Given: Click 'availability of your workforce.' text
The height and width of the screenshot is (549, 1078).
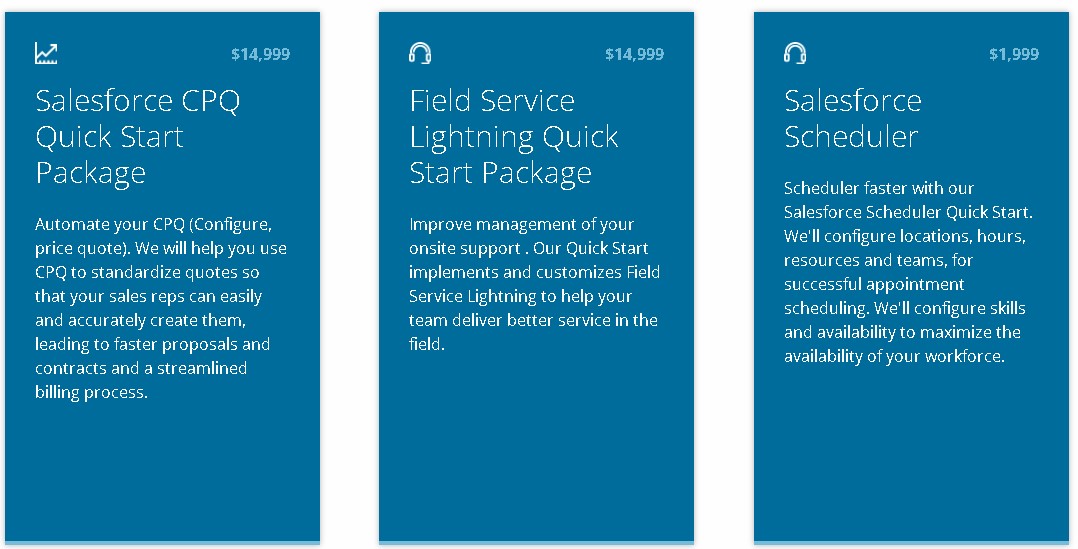Looking at the screenshot, I should tap(894, 356).
